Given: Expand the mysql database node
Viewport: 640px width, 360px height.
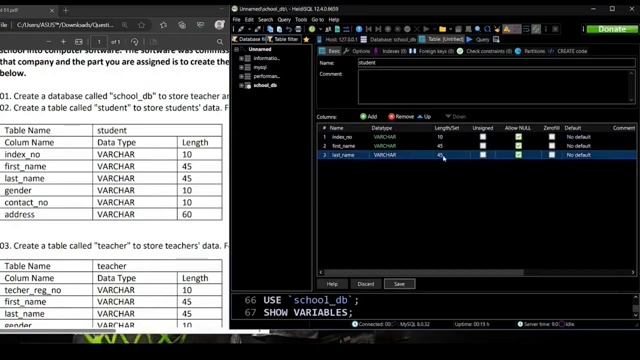Looking at the screenshot, I should (241, 67).
